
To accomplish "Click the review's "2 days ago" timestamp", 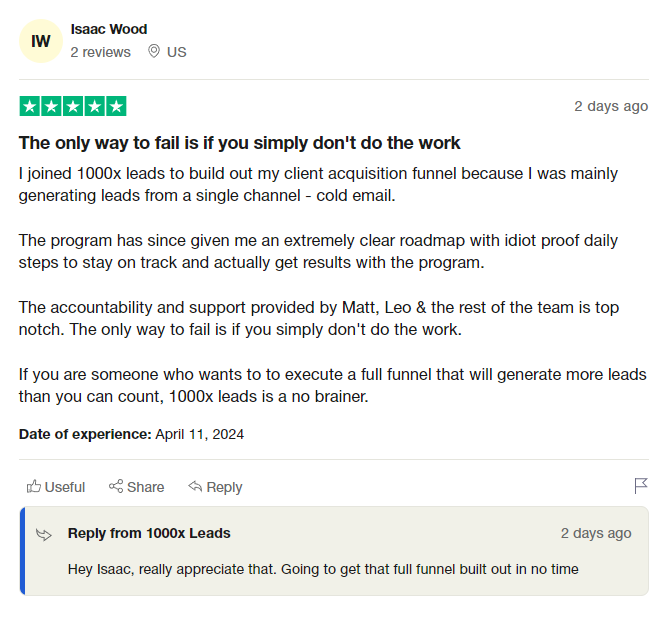I will [610, 106].
